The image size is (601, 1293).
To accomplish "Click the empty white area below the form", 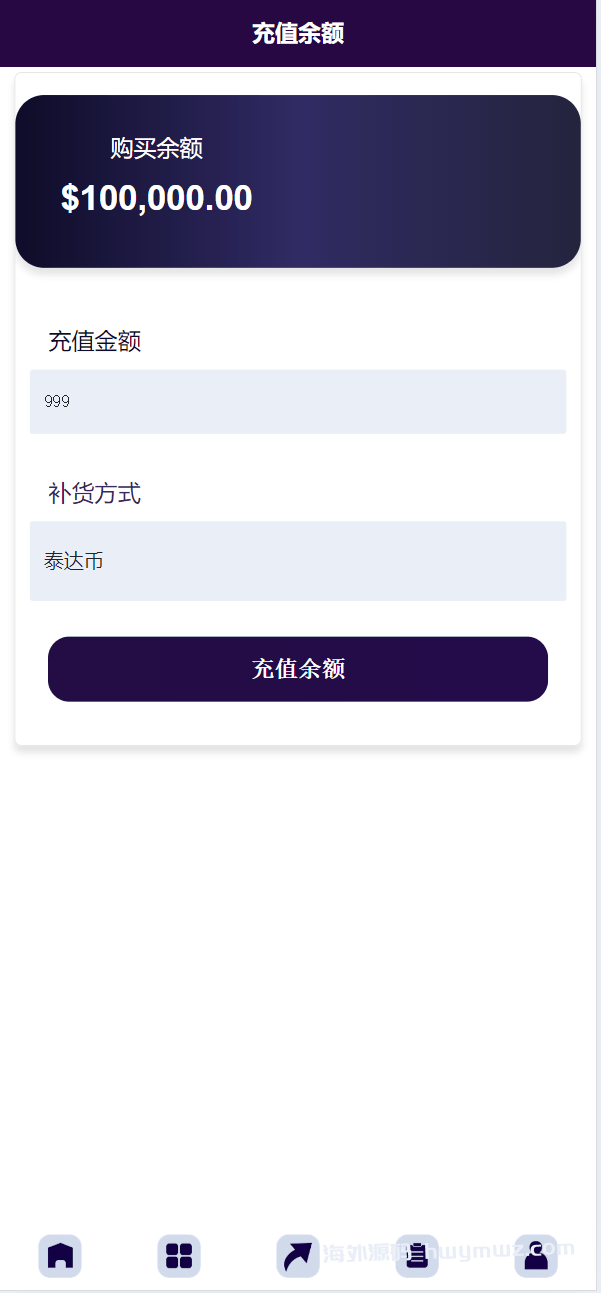I will click(x=298, y=950).
